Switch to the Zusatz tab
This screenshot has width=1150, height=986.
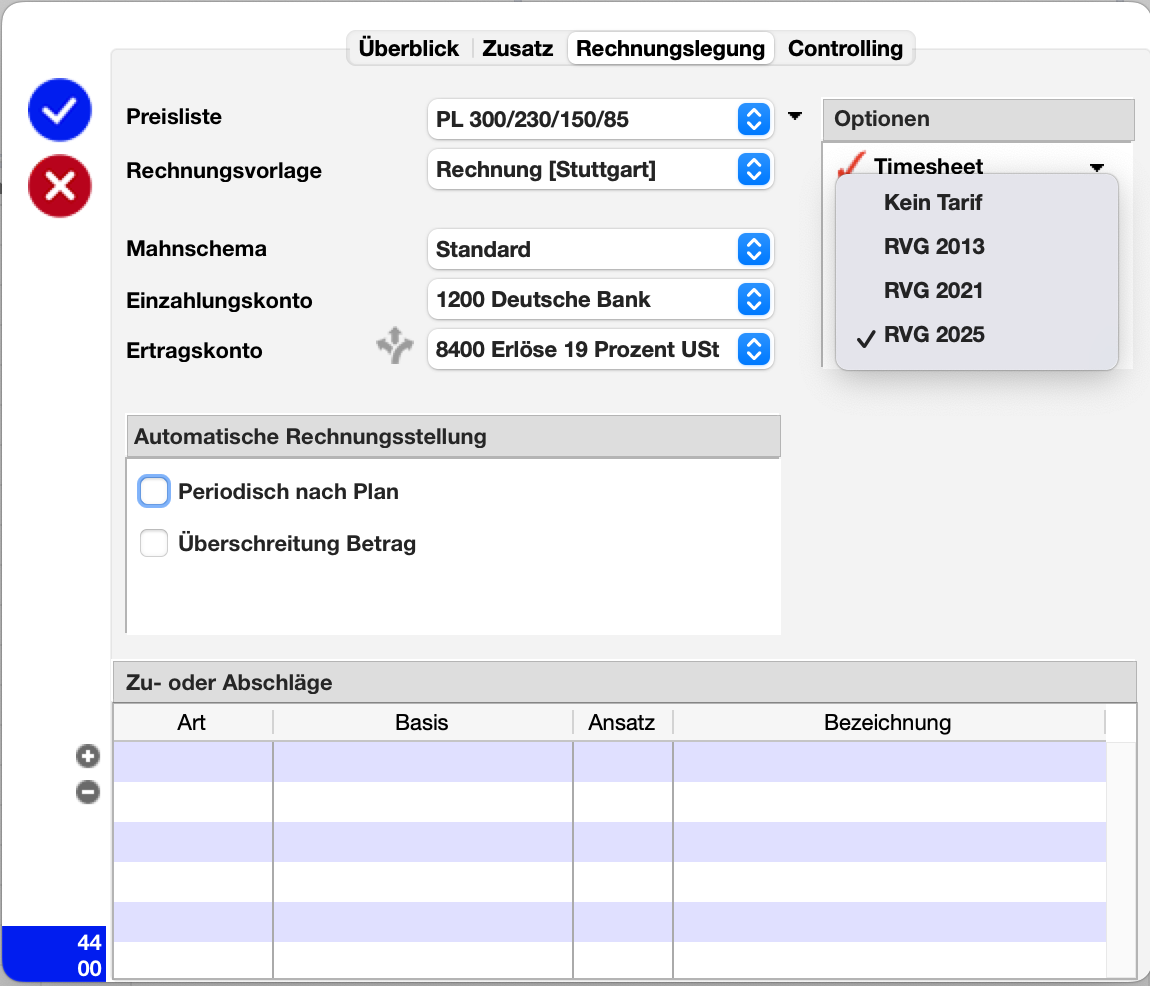pos(518,48)
